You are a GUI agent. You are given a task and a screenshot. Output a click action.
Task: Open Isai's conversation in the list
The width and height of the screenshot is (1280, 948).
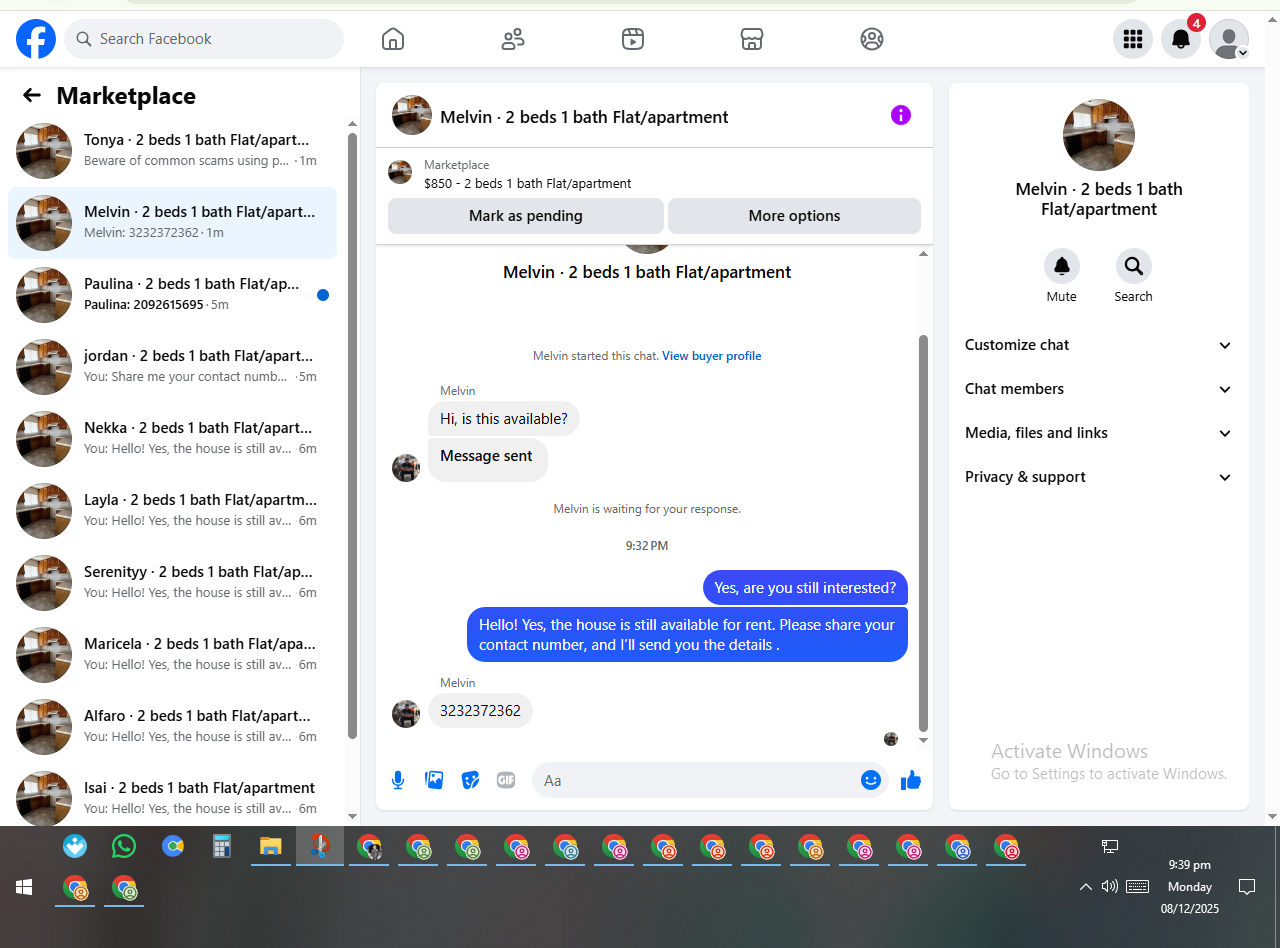[173, 797]
